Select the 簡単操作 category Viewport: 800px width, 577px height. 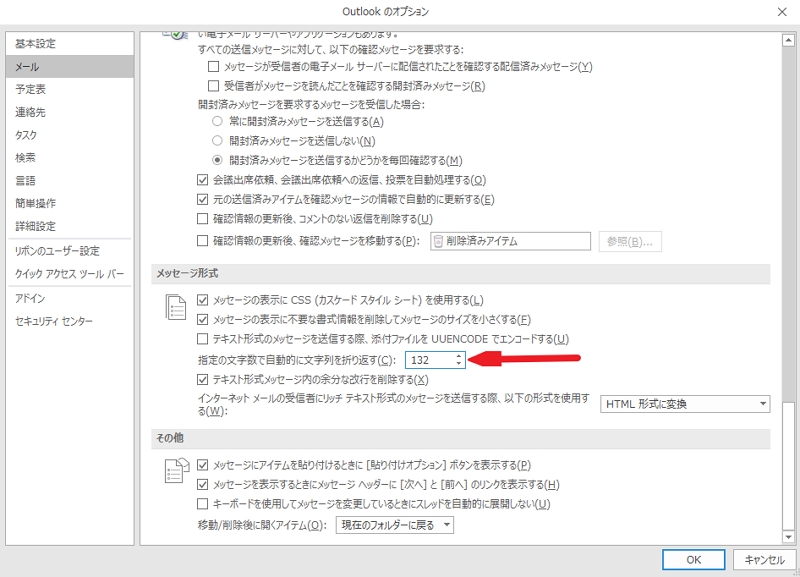(x=69, y=203)
